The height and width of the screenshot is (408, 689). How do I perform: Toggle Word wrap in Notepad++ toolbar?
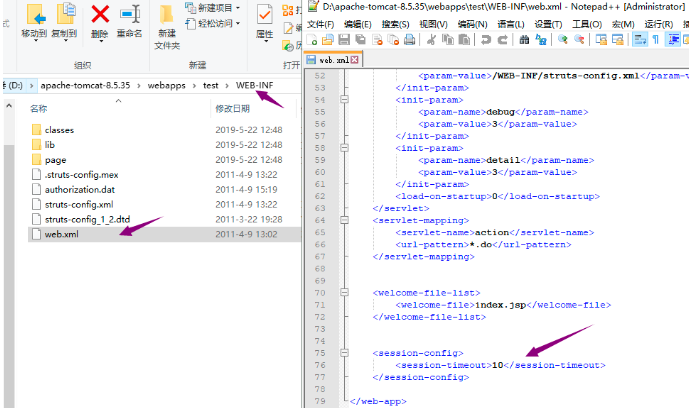point(639,40)
